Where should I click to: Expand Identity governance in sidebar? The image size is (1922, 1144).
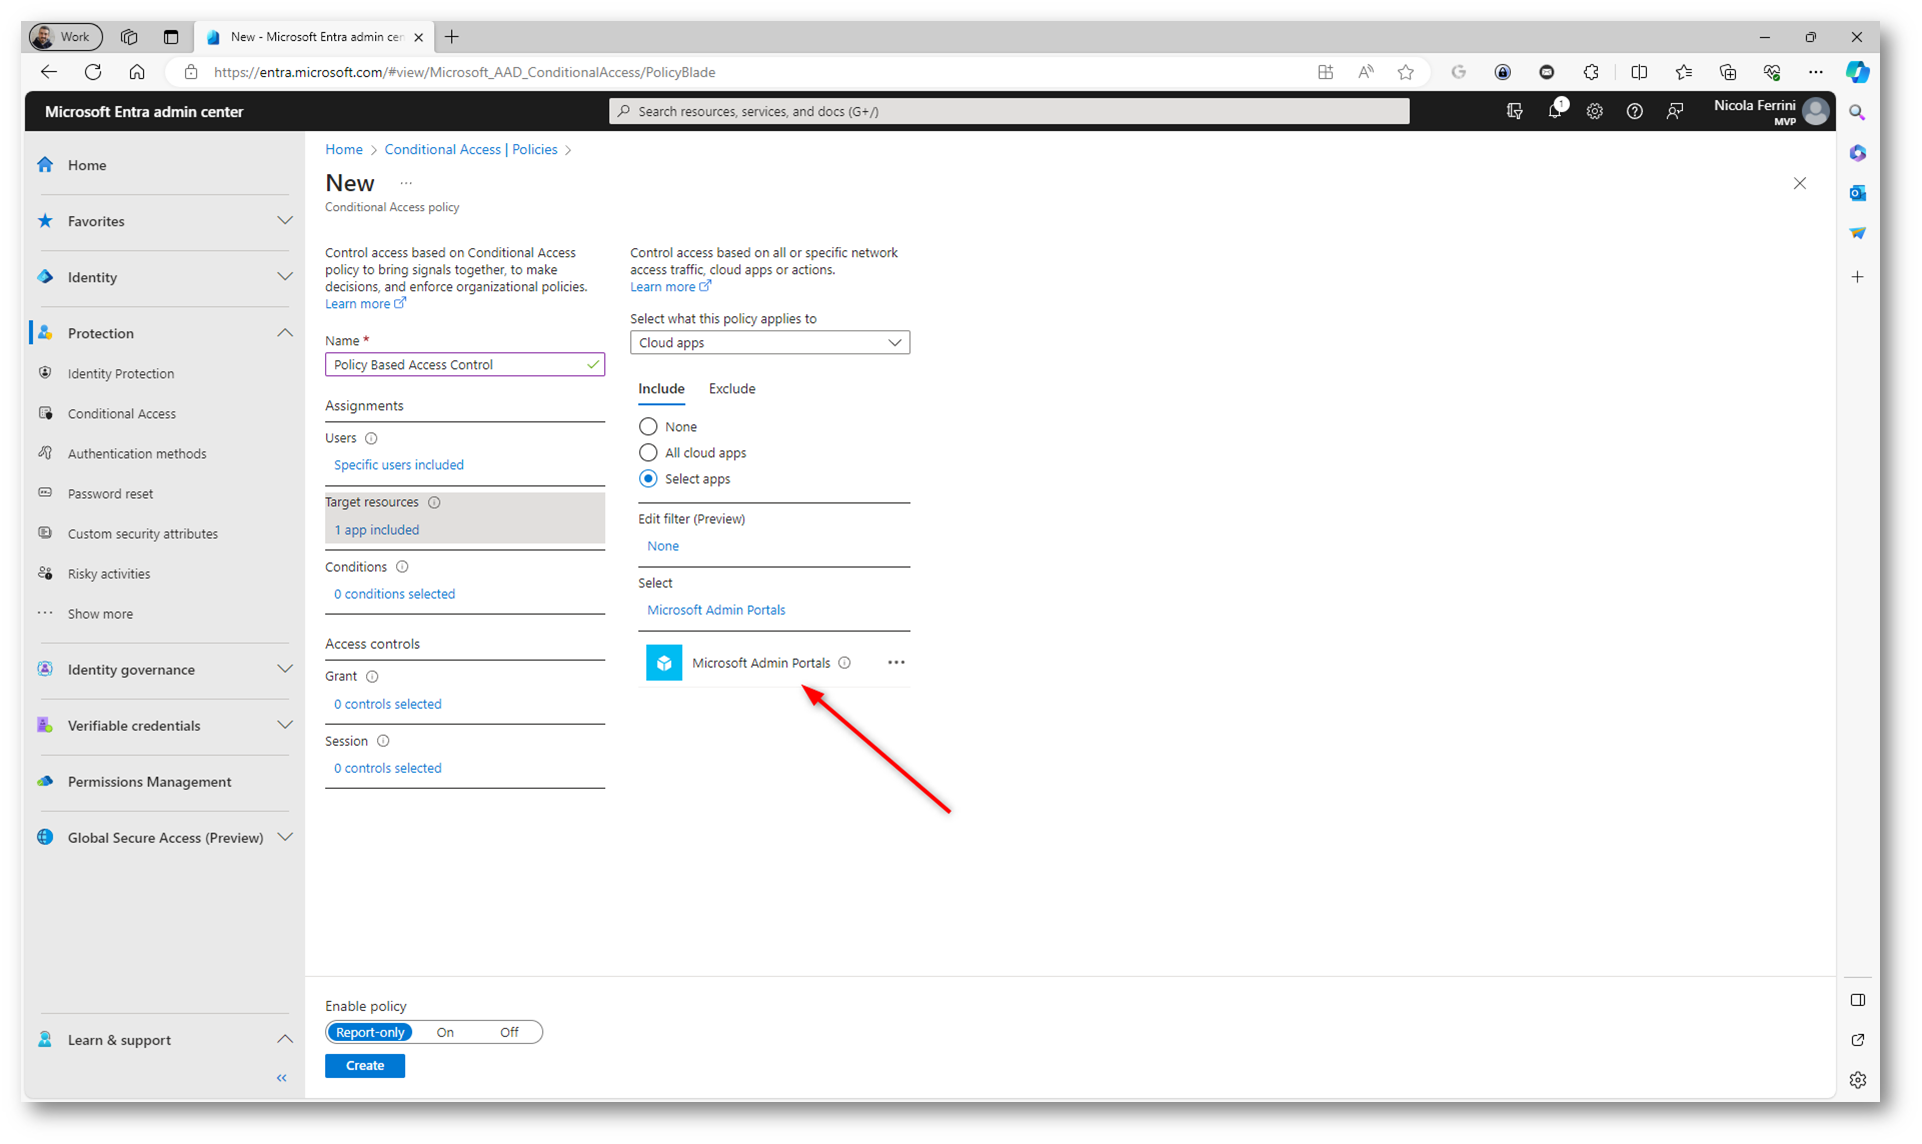(284, 669)
